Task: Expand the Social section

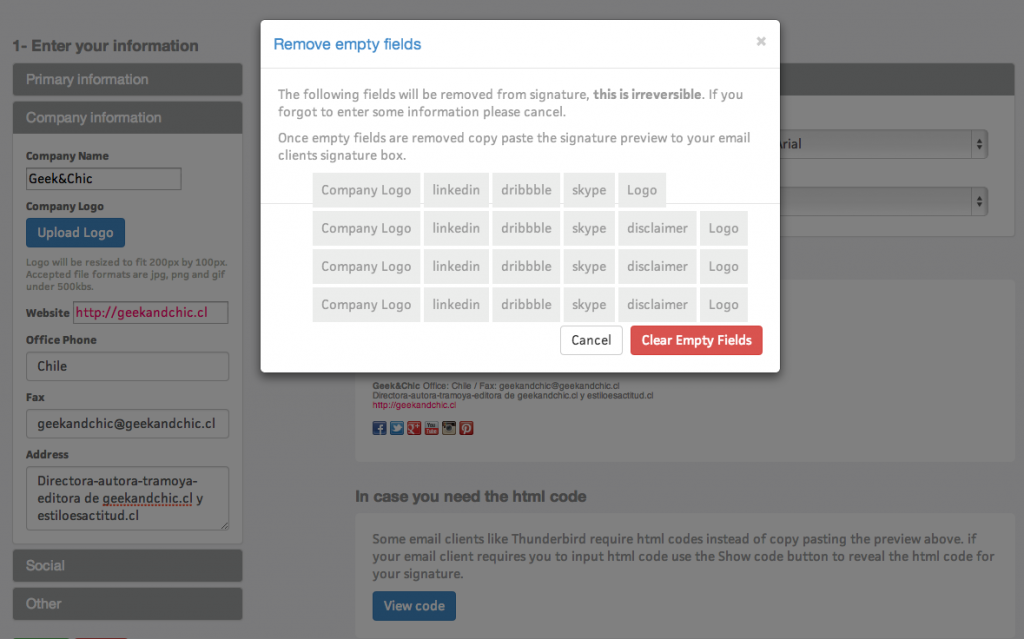Action: coord(127,566)
